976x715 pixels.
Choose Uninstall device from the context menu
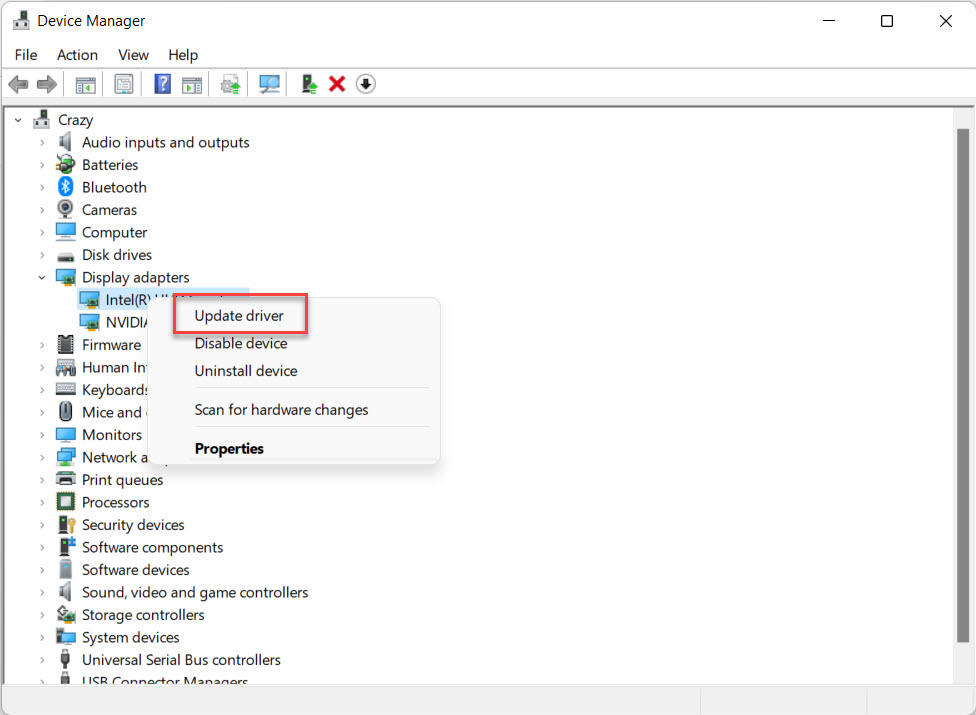[x=246, y=371]
